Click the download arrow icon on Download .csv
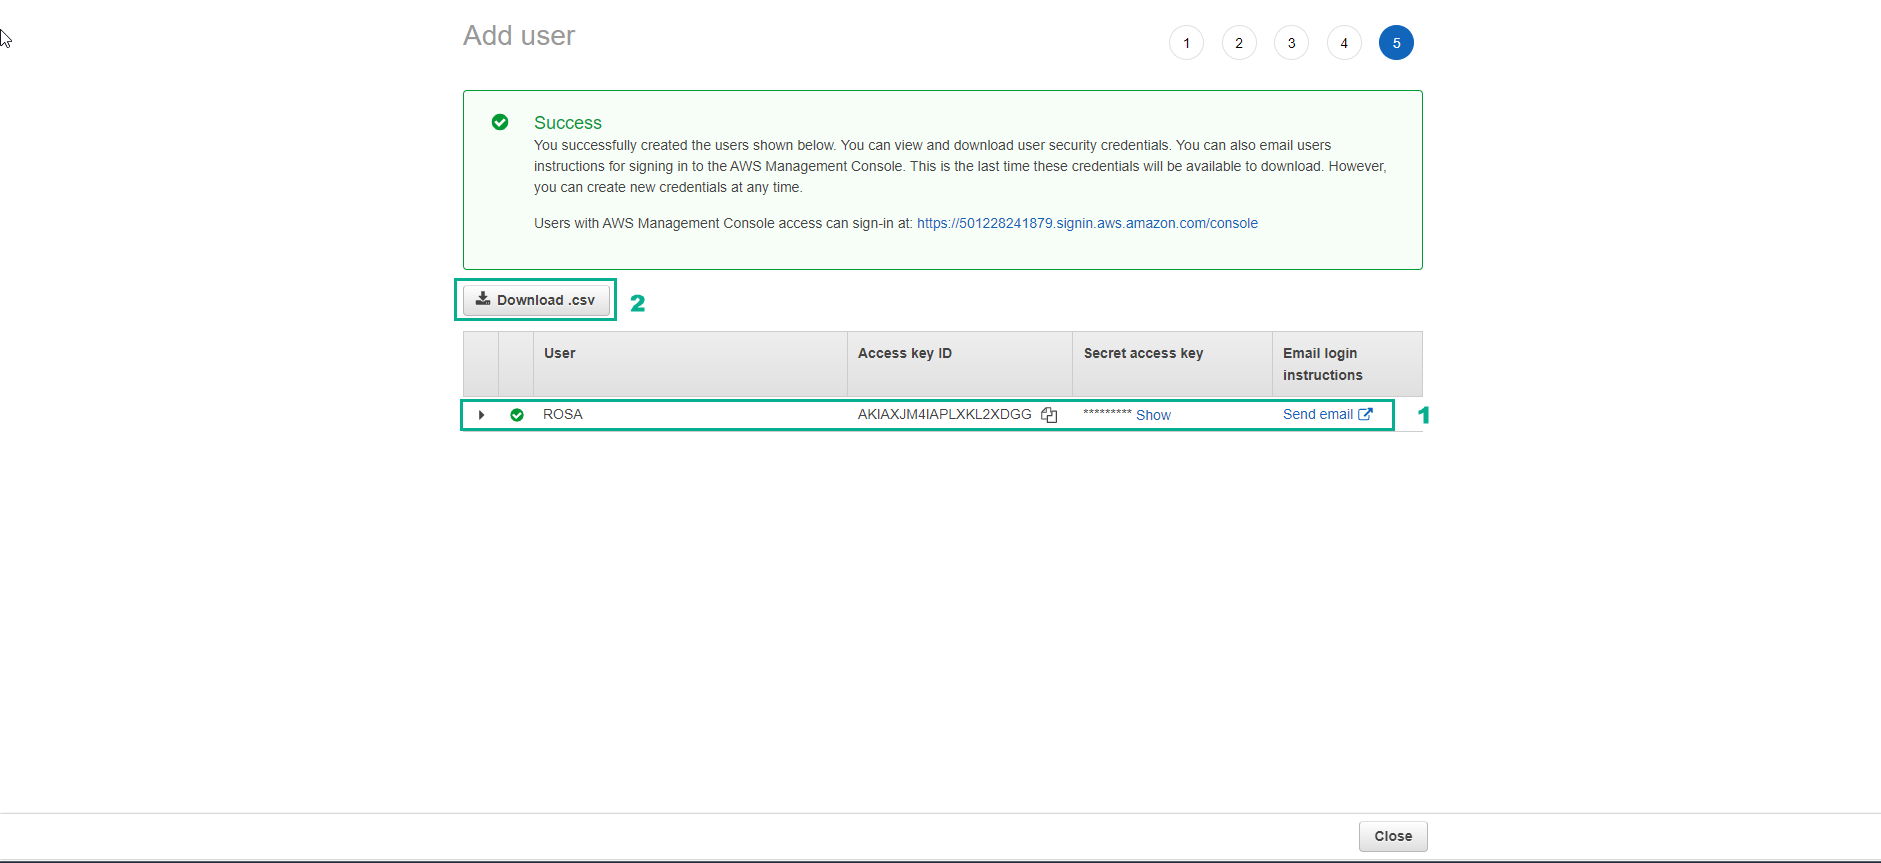Viewport: 1881px width, 863px height. [483, 299]
